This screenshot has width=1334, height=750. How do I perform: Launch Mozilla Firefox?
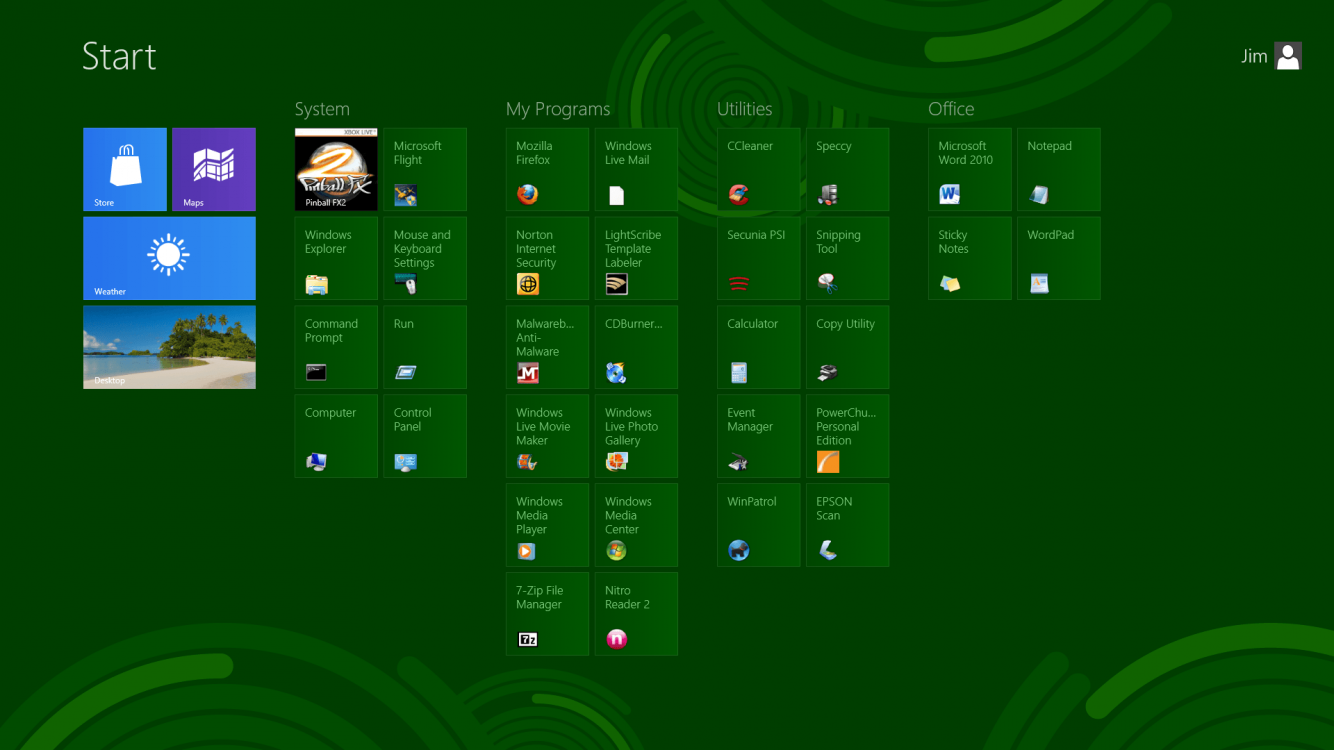point(547,169)
